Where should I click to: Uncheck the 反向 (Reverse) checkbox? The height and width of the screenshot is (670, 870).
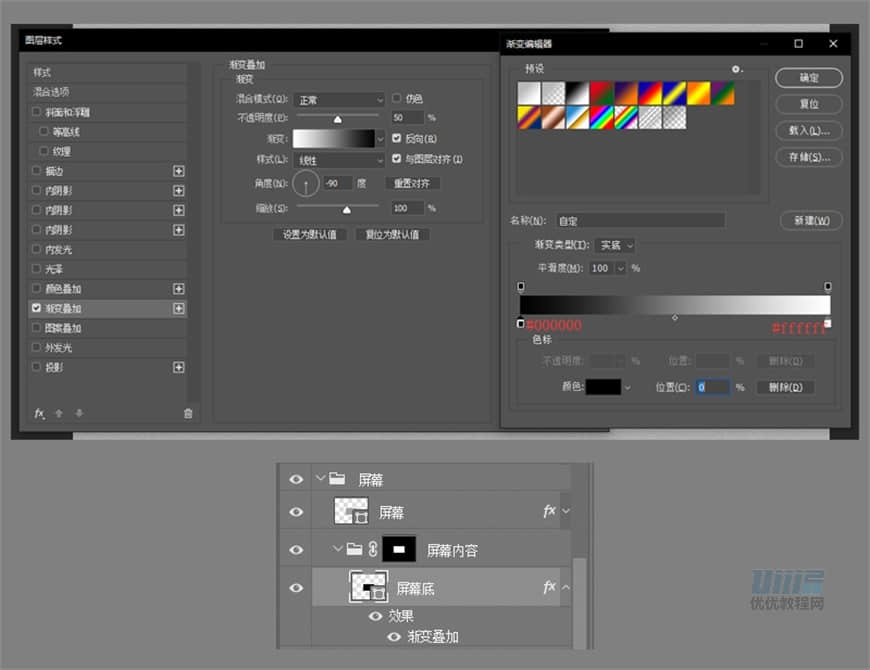point(397,138)
